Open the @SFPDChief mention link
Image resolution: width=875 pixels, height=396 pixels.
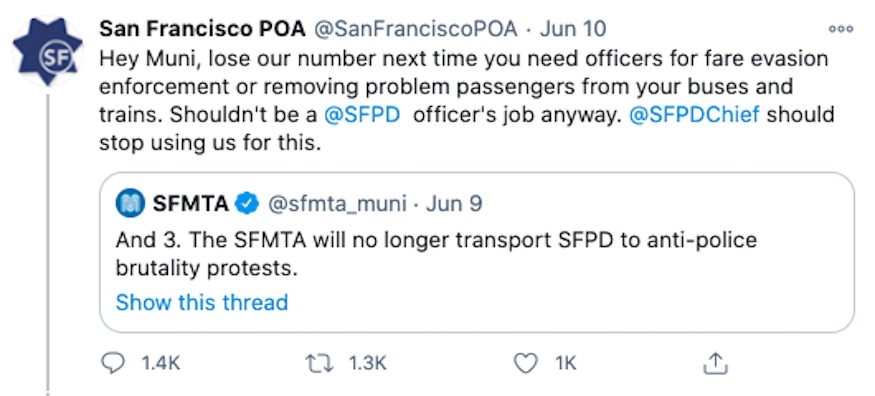(x=694, y=114)
